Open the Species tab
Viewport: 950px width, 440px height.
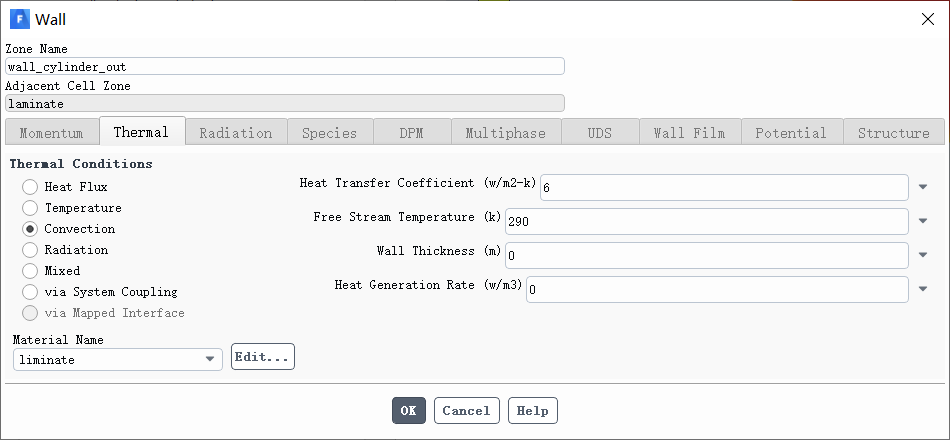tap(330, 133)
